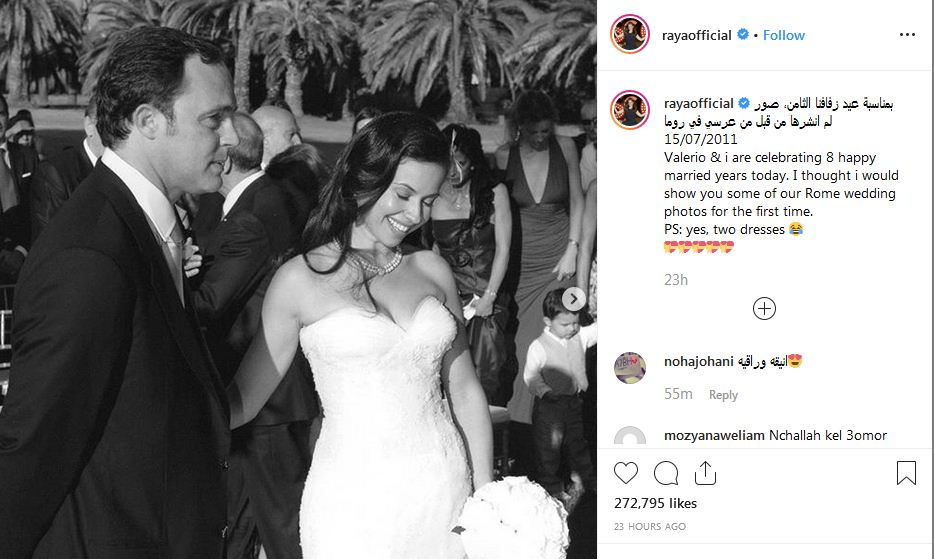The width and height of the screenshot is (934, 559).
Task: Go to next photo with arrow
Action: pyautogui.click(x=574, y=299)
